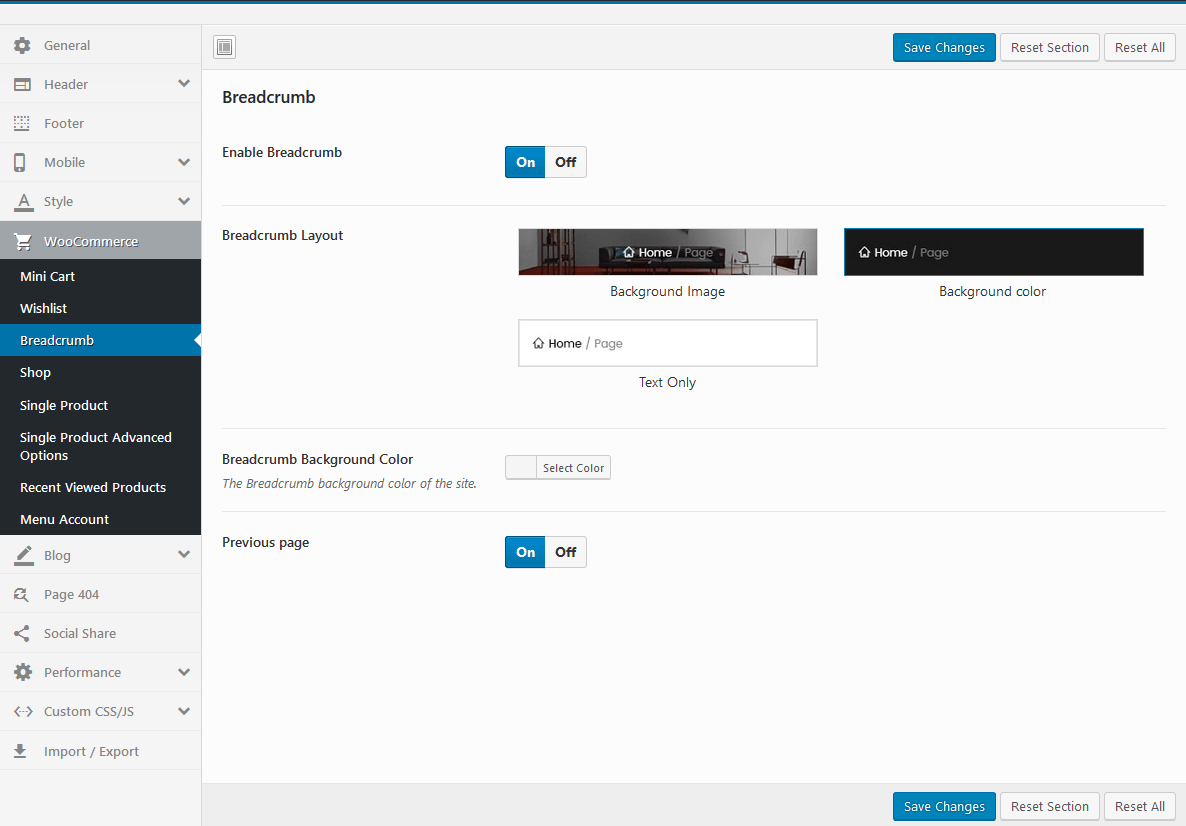Click bottom Reset Section button
The height and width of the screenshot is (826, 1186).
(x=1050, y=806)
